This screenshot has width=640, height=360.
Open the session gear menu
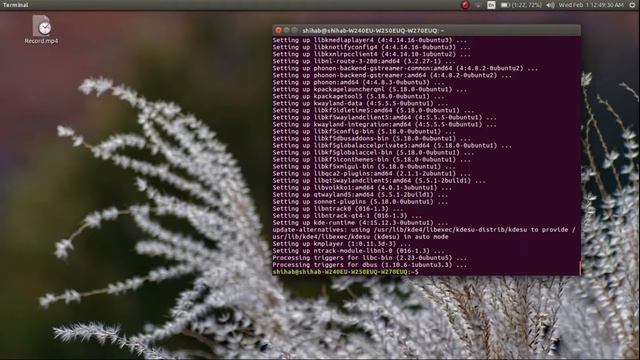coord(632,5)
